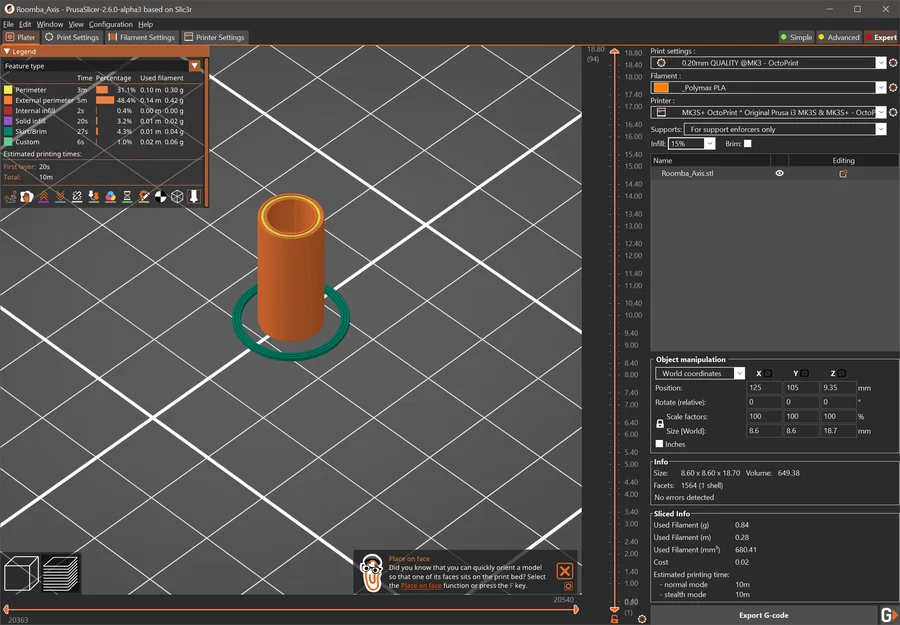Click the Y Rotate input field
The image size is (900, 625).
click(801, 402)
